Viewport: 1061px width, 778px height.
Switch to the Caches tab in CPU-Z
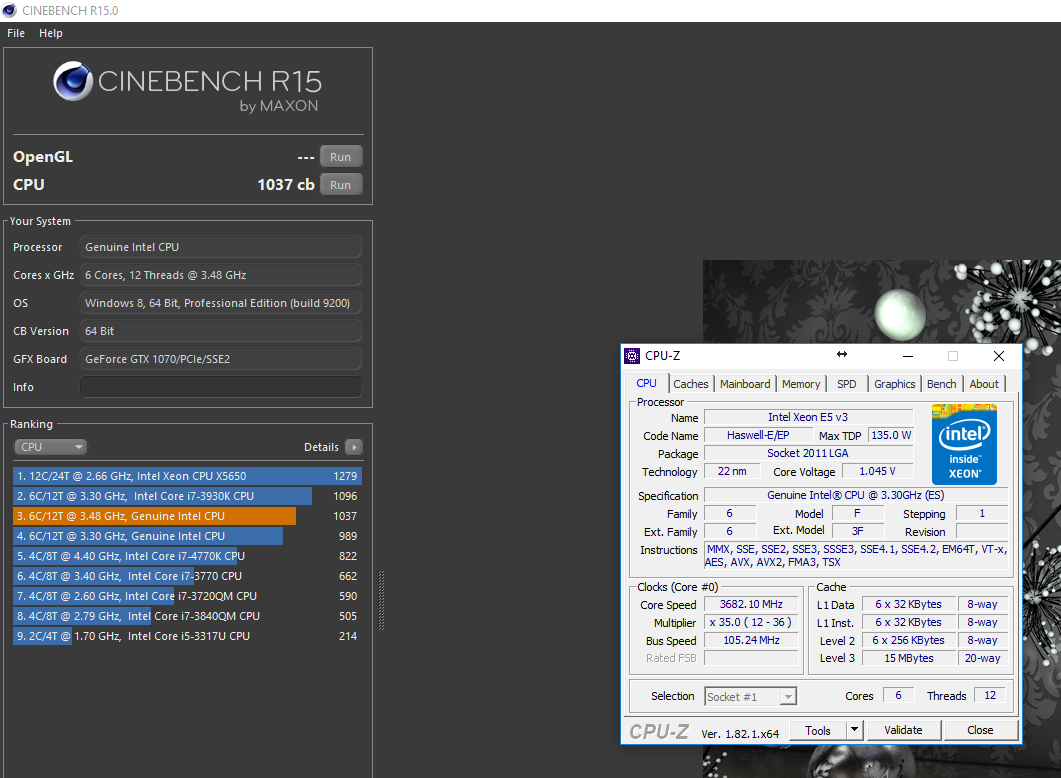pyautogui.click(x=690, y=384)
